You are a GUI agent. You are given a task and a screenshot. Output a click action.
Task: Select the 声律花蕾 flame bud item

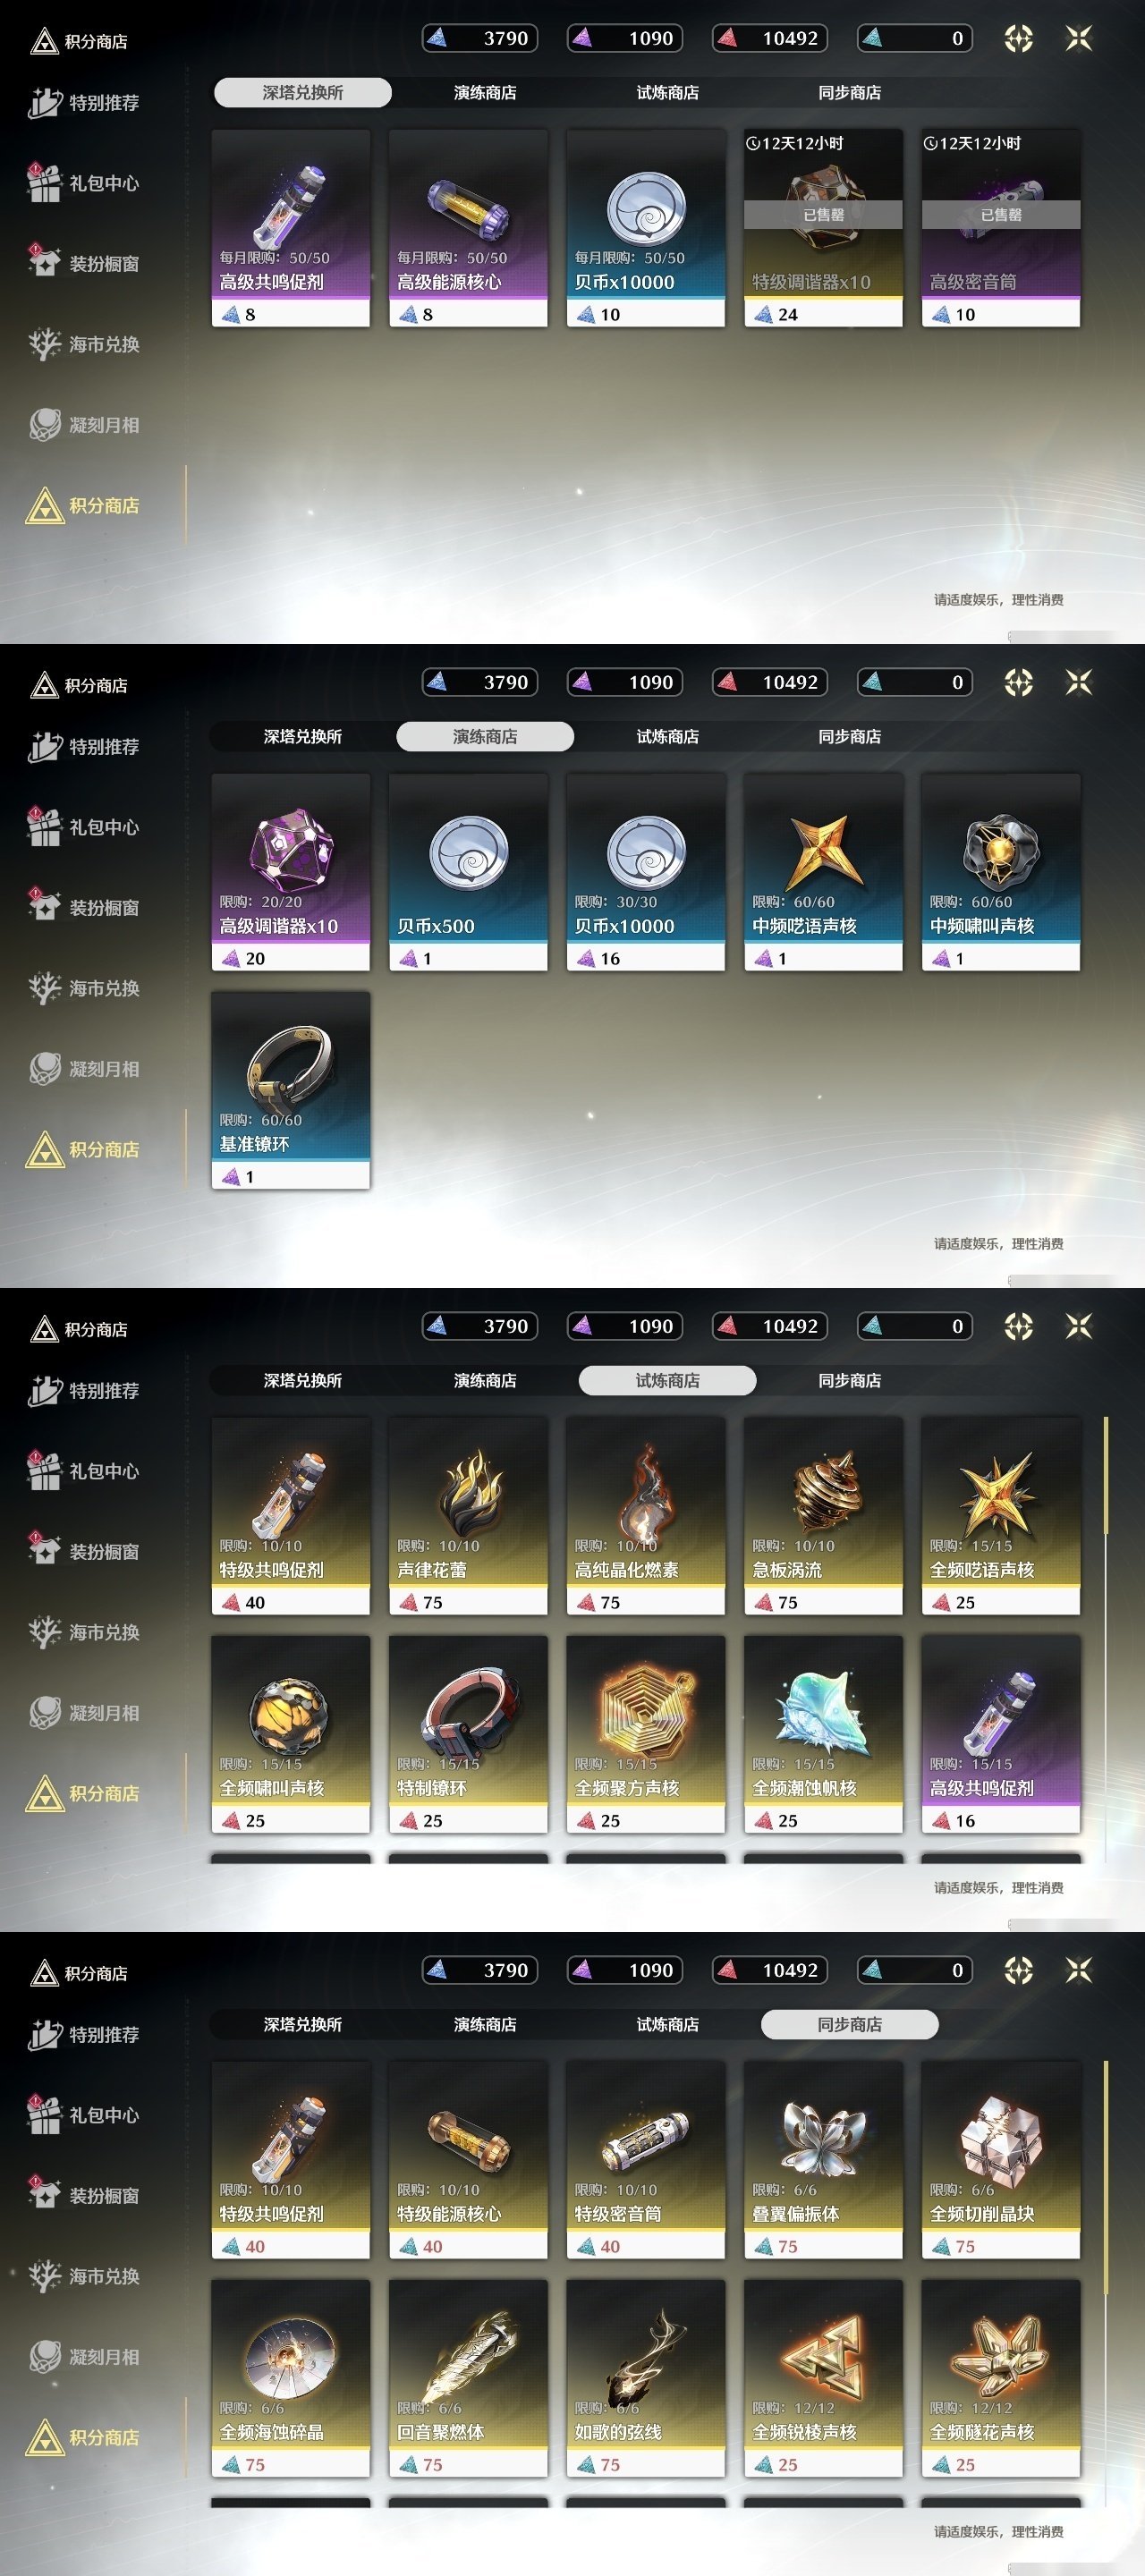click(x=468, y=1516)
